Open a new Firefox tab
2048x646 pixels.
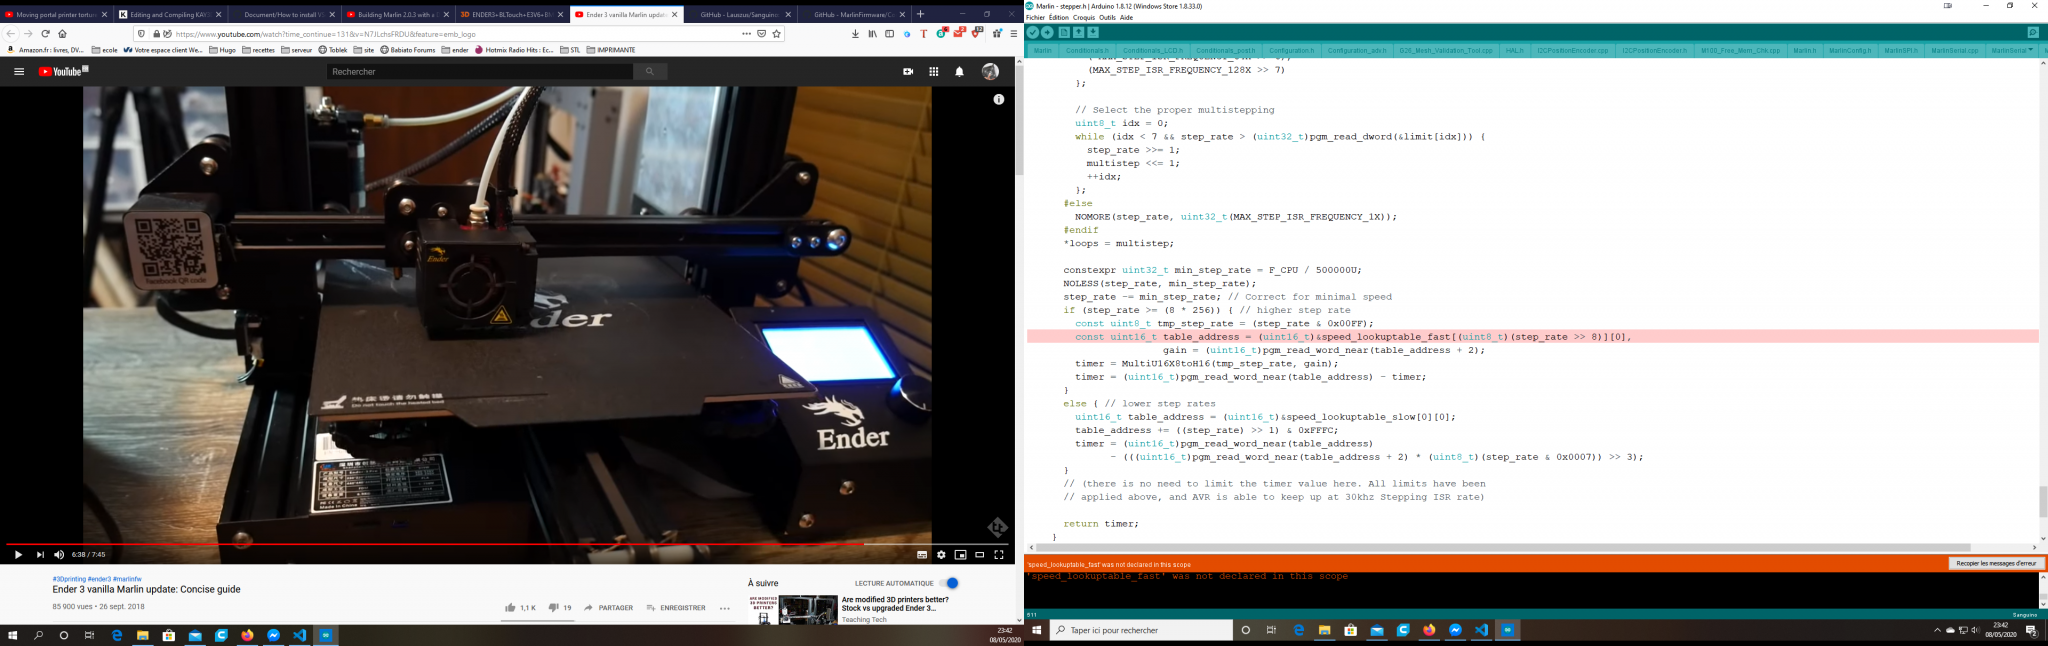[x=920, y=14]
